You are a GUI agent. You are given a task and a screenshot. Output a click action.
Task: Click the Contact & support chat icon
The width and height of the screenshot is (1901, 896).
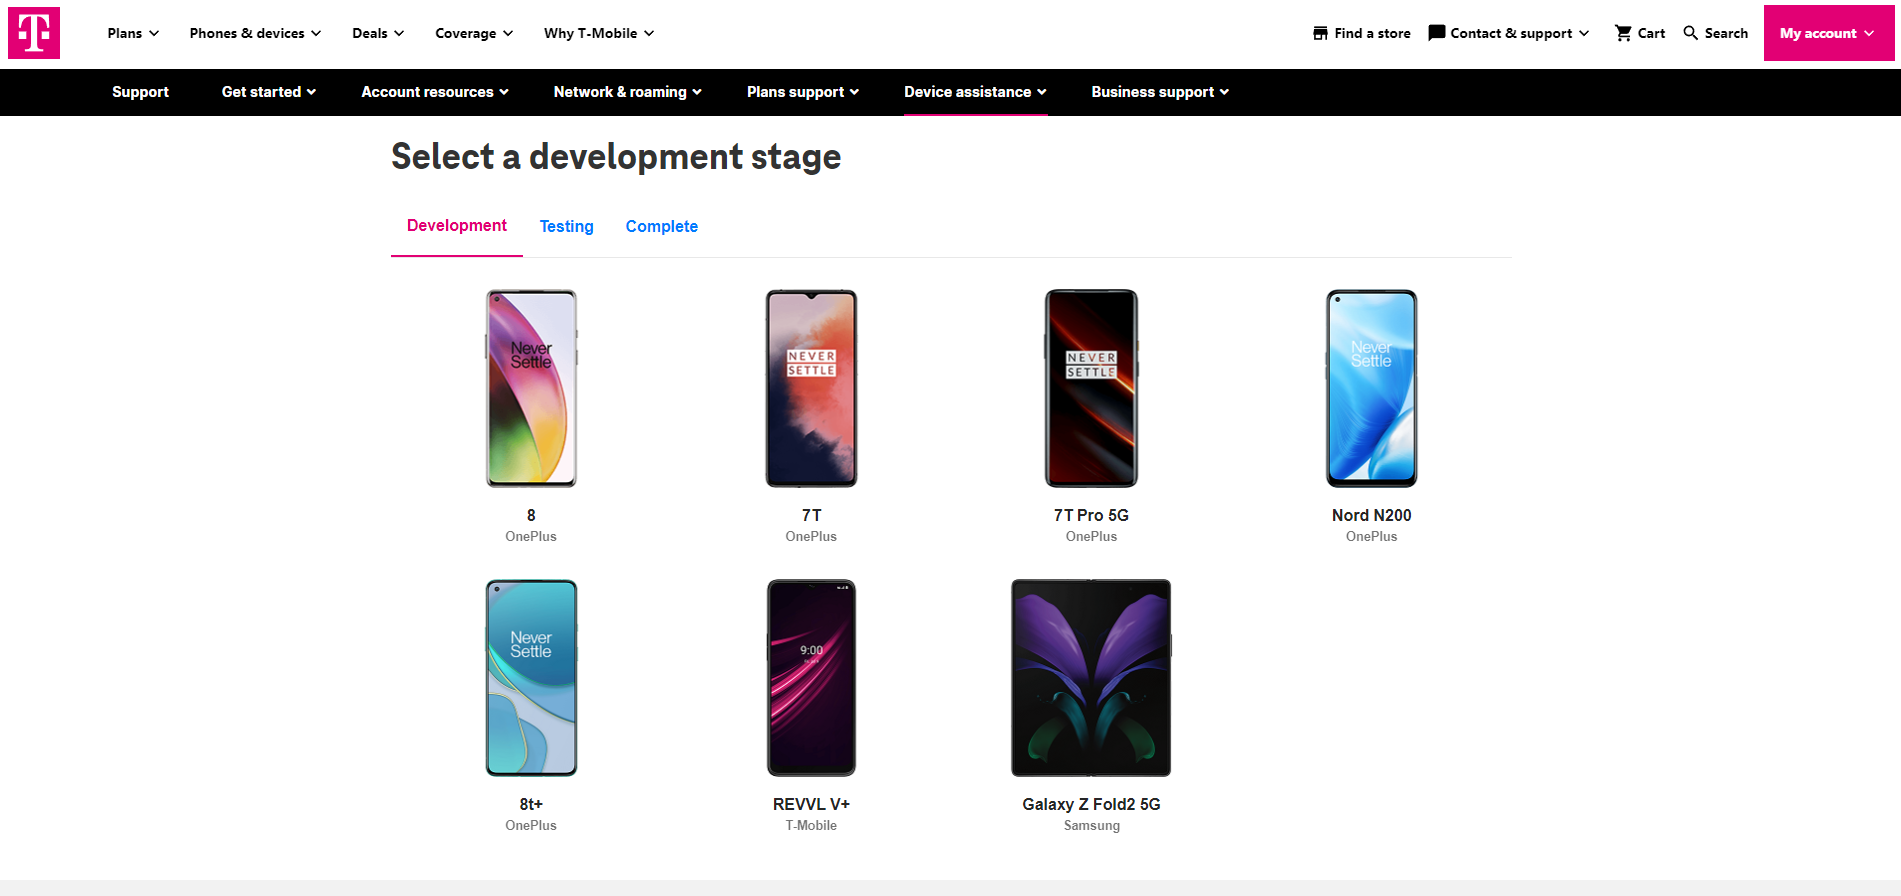1437,33
